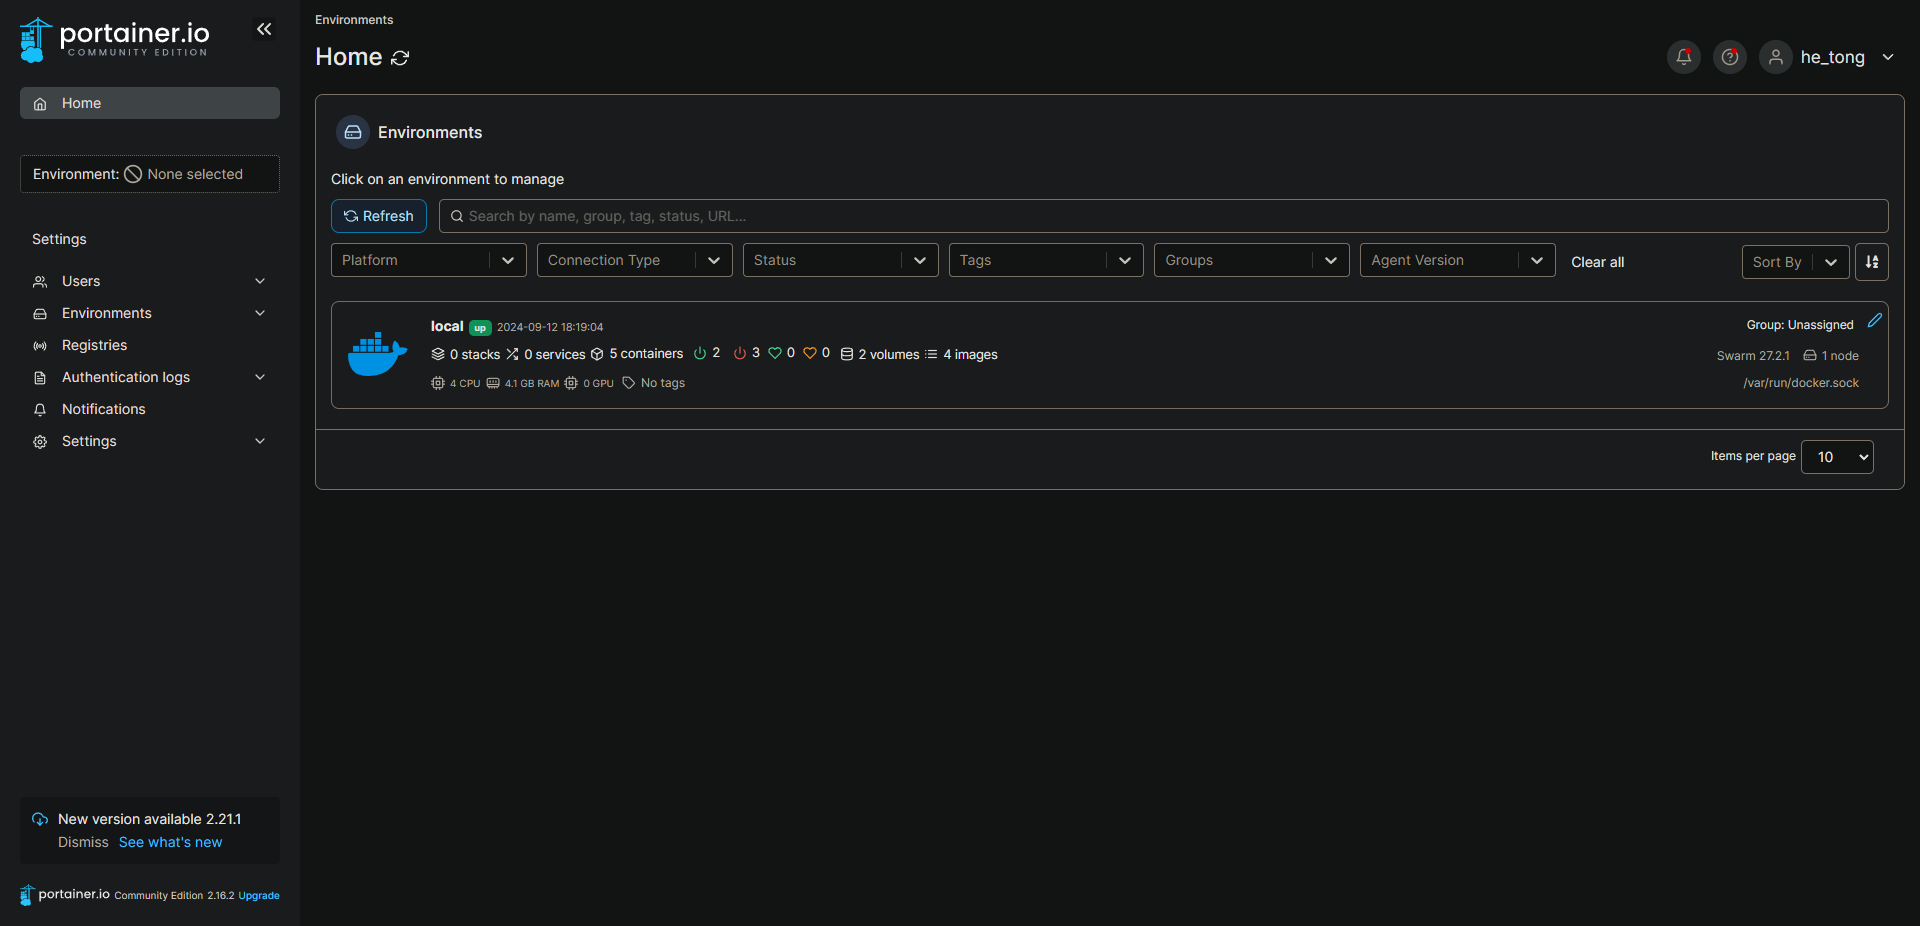Image resolution: width=1920 pixels, height=926 pixels.
Task: Open Registries in the sidebar
Action: coord(95,345)
